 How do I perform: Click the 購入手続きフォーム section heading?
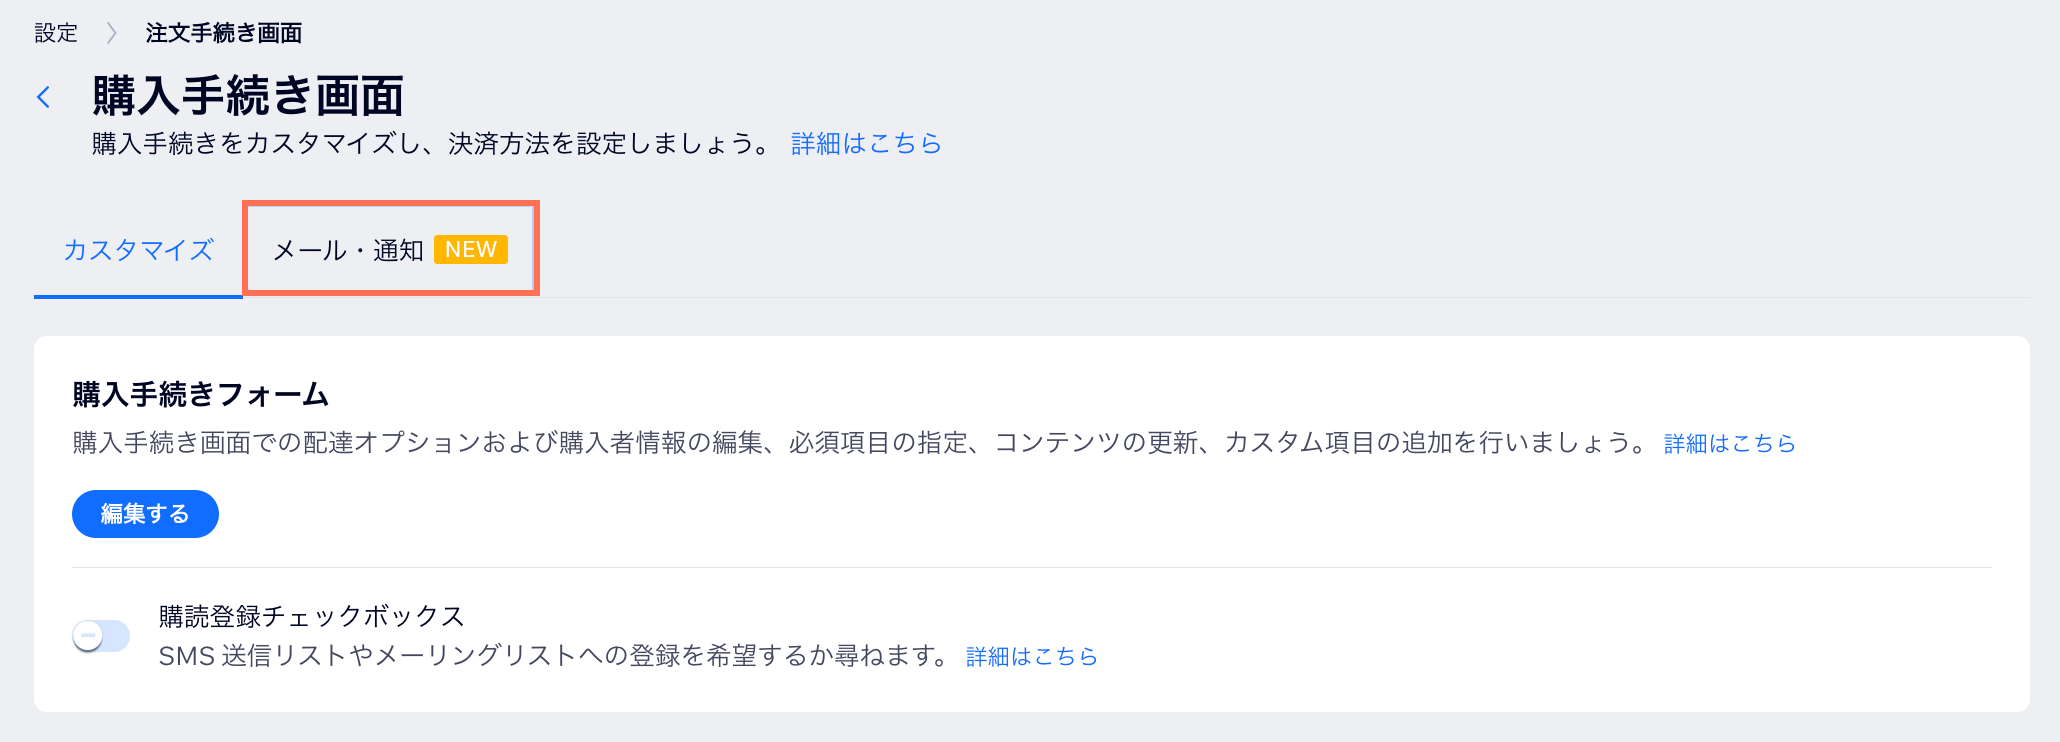point(198,394)
